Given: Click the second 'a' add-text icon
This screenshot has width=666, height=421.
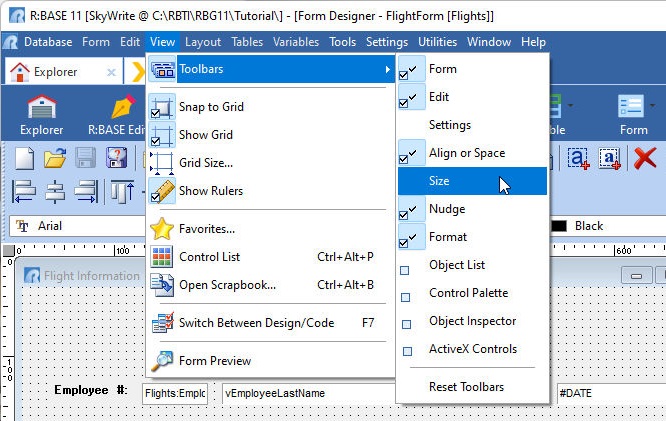Looking at the screenshot, I should (610, 158).
